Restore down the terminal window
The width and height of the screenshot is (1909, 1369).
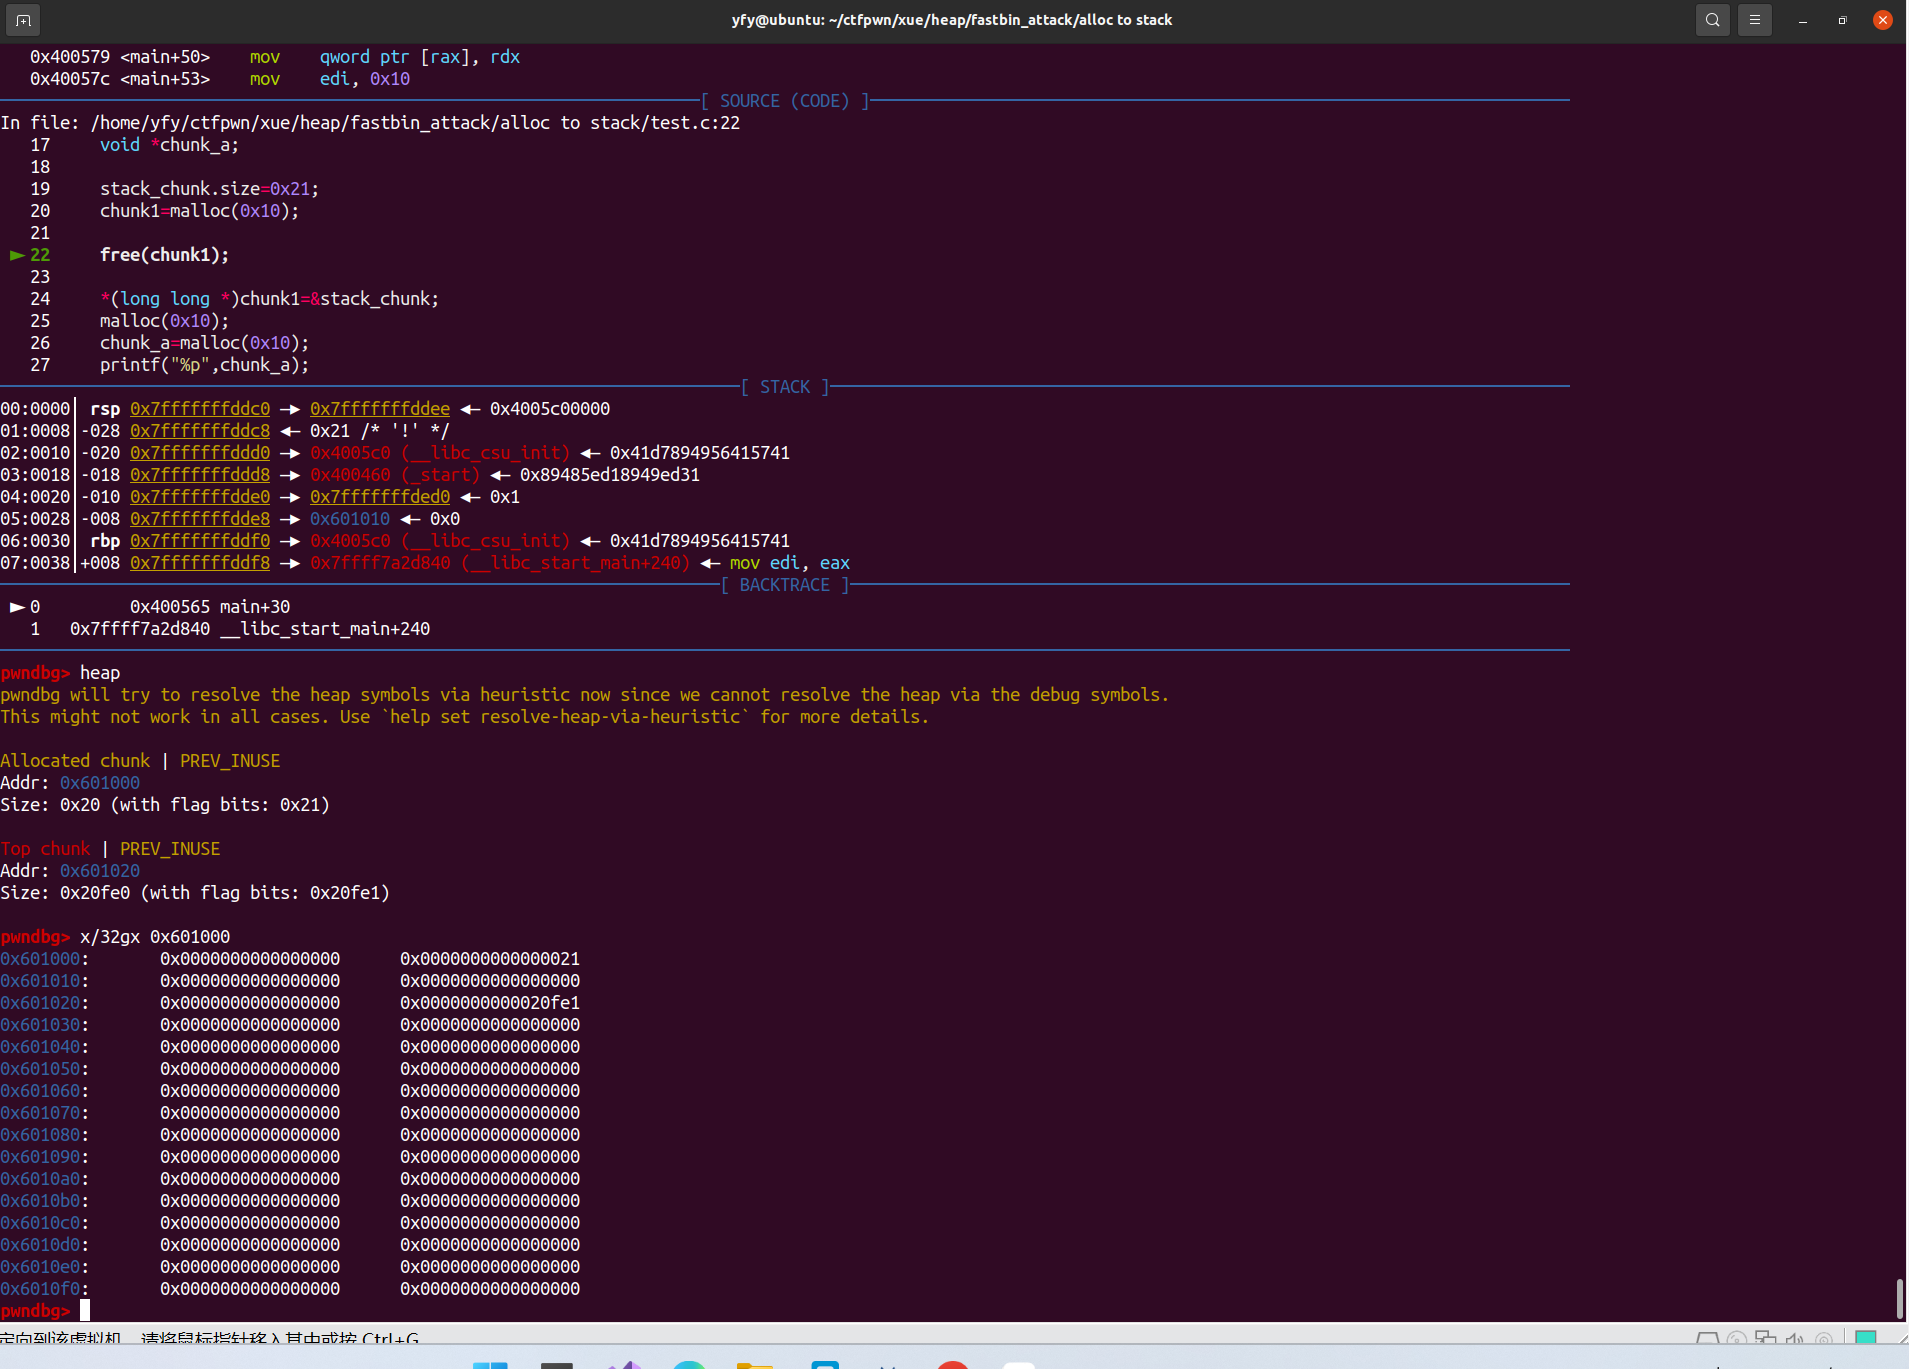click(x=1842, y=20)
